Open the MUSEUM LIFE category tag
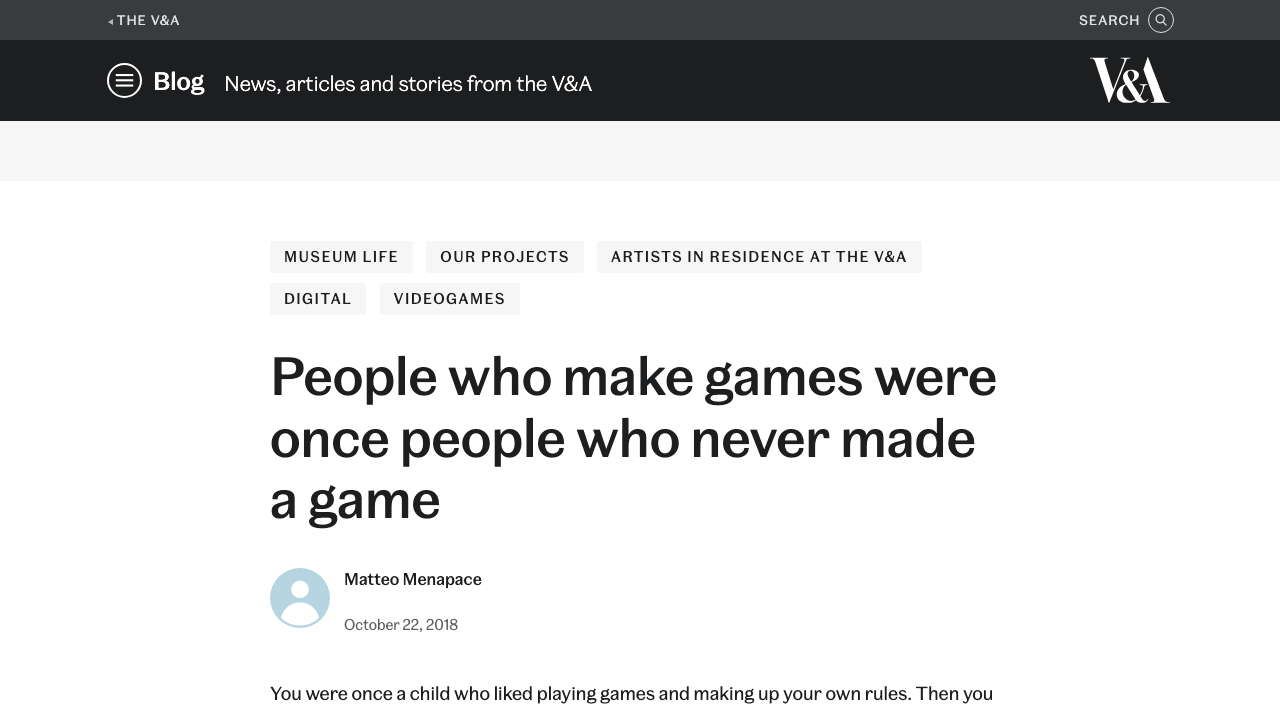The image size is (1280, 720). click(341, 257)
